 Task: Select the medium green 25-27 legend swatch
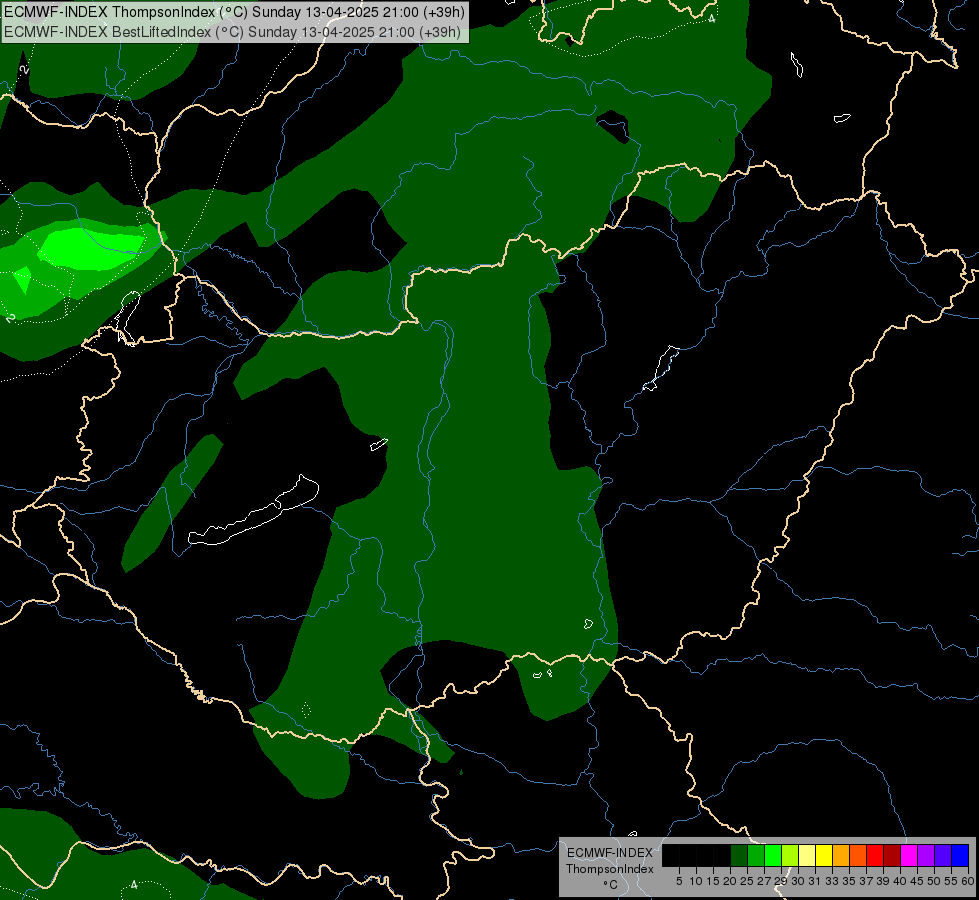[x=756, y=855]
